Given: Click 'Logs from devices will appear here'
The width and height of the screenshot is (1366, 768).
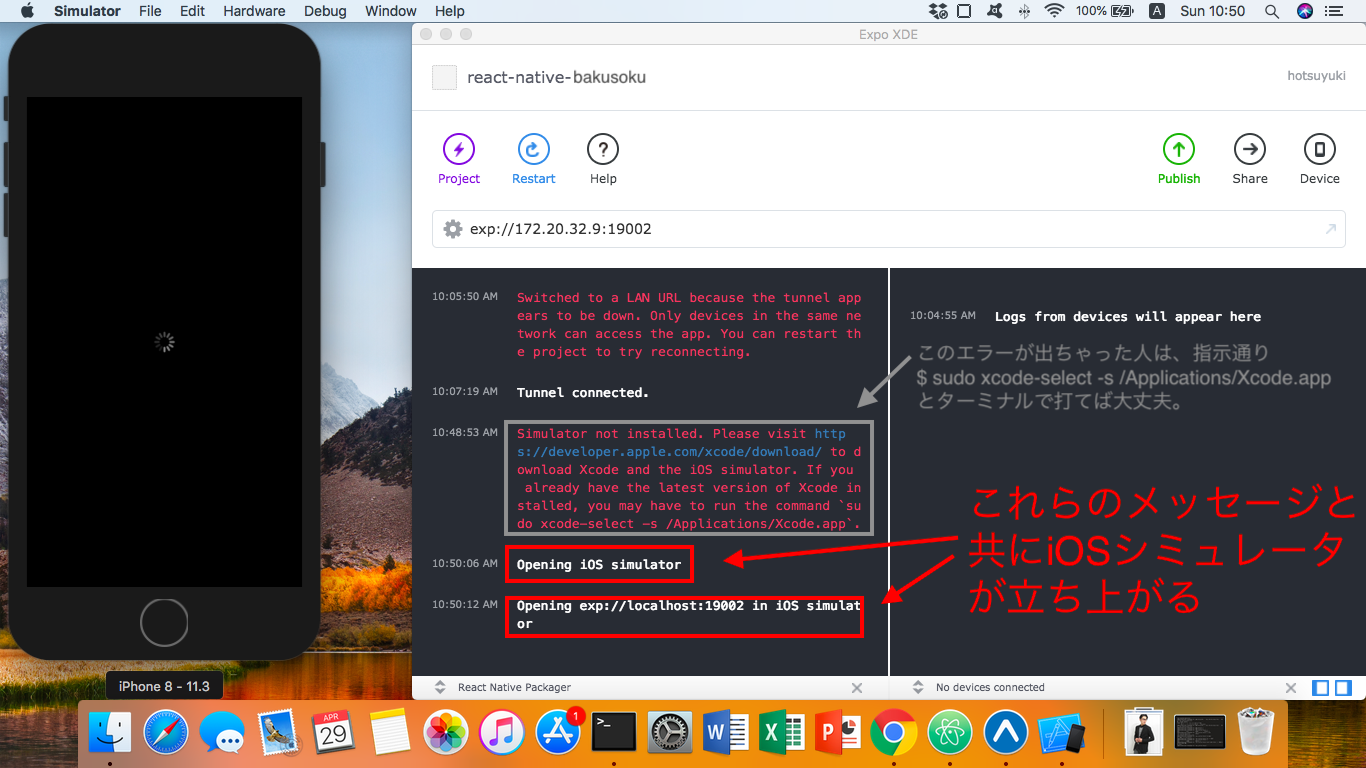Looking at the screenshot, I should [1128, 316].
